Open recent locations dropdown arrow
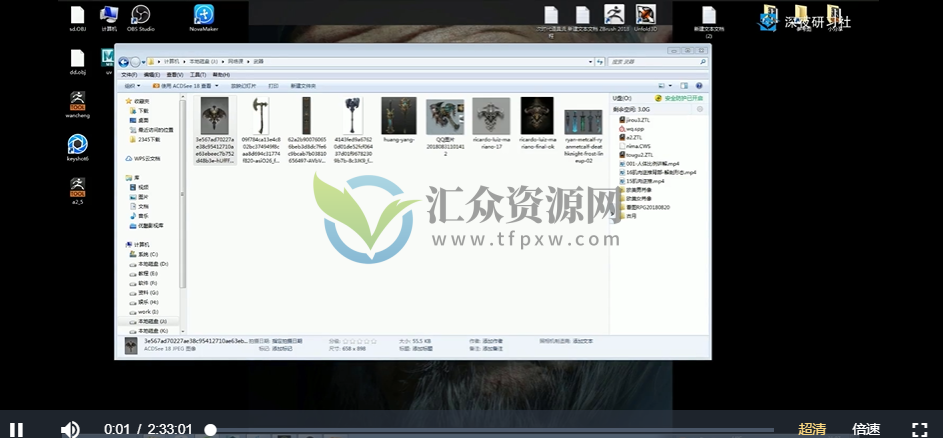The image size is (943, 438). [x=143, y=62]
